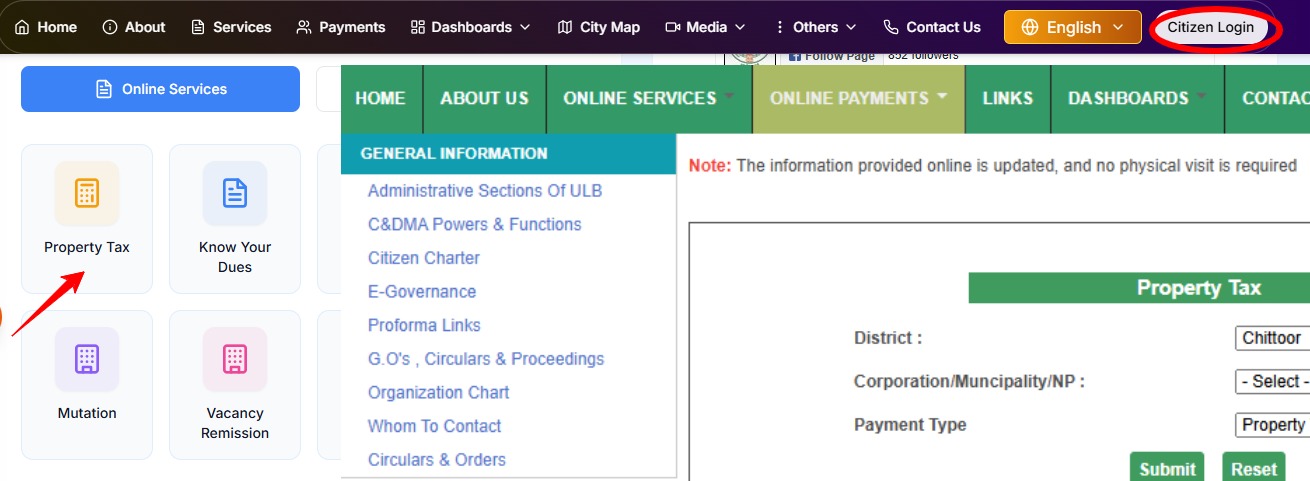Expand the Dashboards dropdown in top bar
The image size is (1310, 481).
coord(470,27)
